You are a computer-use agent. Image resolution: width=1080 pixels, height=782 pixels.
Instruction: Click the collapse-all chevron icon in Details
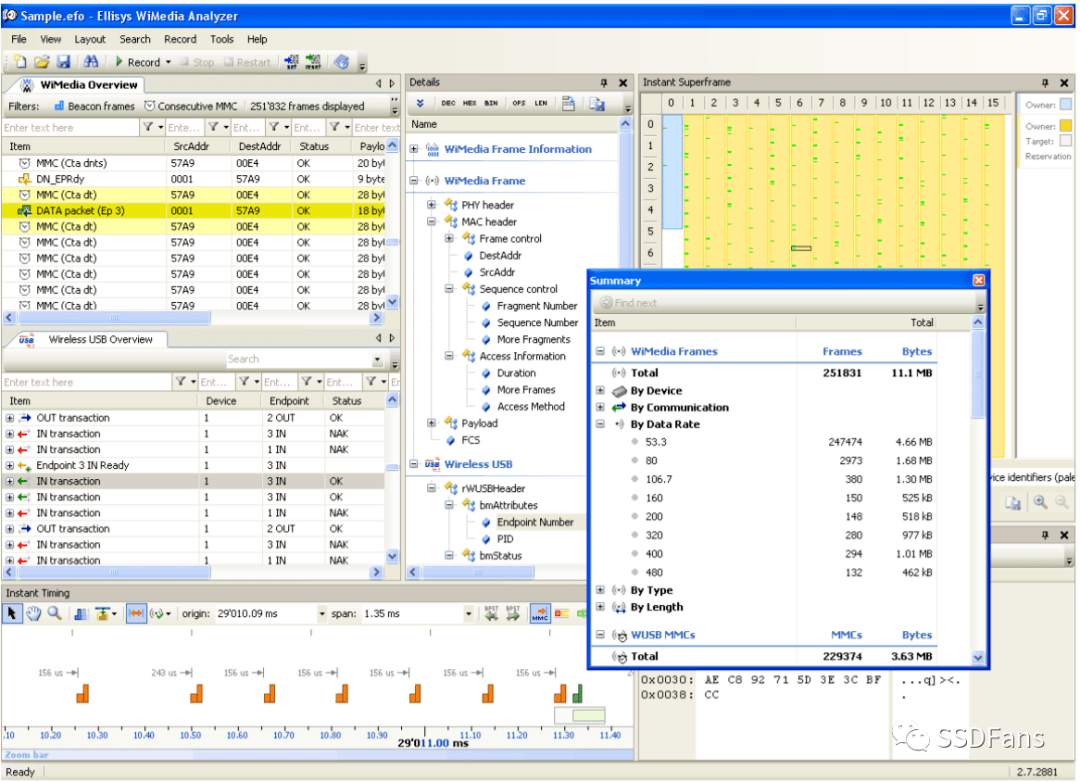pos(420,103)
